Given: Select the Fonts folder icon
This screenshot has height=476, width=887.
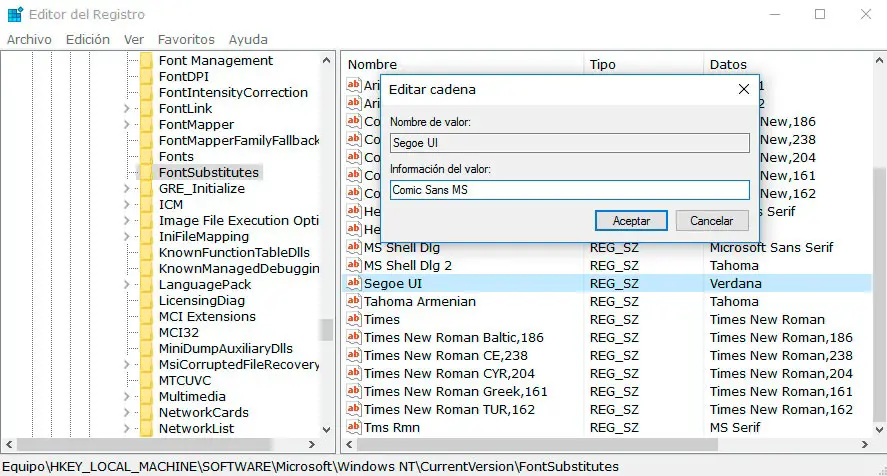Looking at the screenshot, I should (146, 156).
